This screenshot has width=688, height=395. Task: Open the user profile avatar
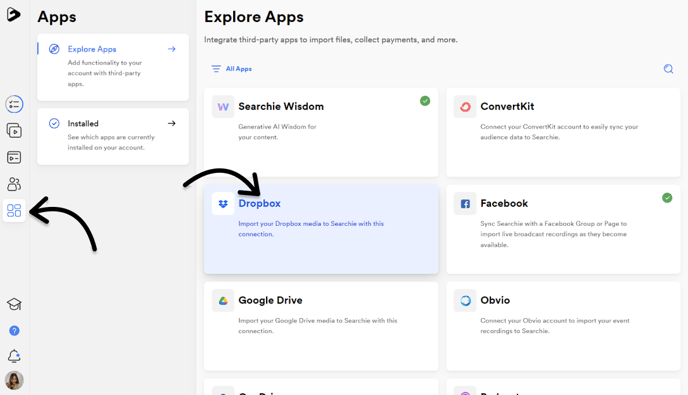14,381
